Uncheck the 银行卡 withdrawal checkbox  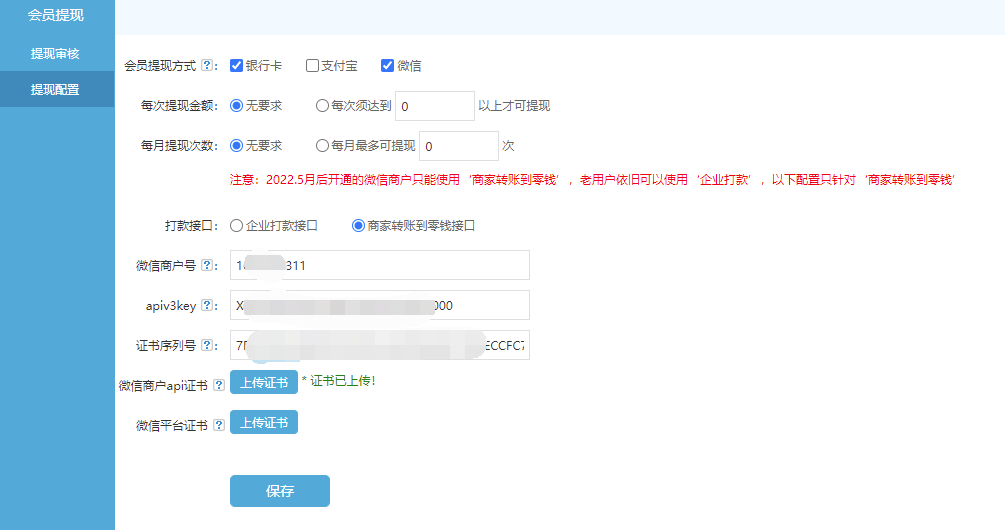pyautogui.click(x=237, y=66)
